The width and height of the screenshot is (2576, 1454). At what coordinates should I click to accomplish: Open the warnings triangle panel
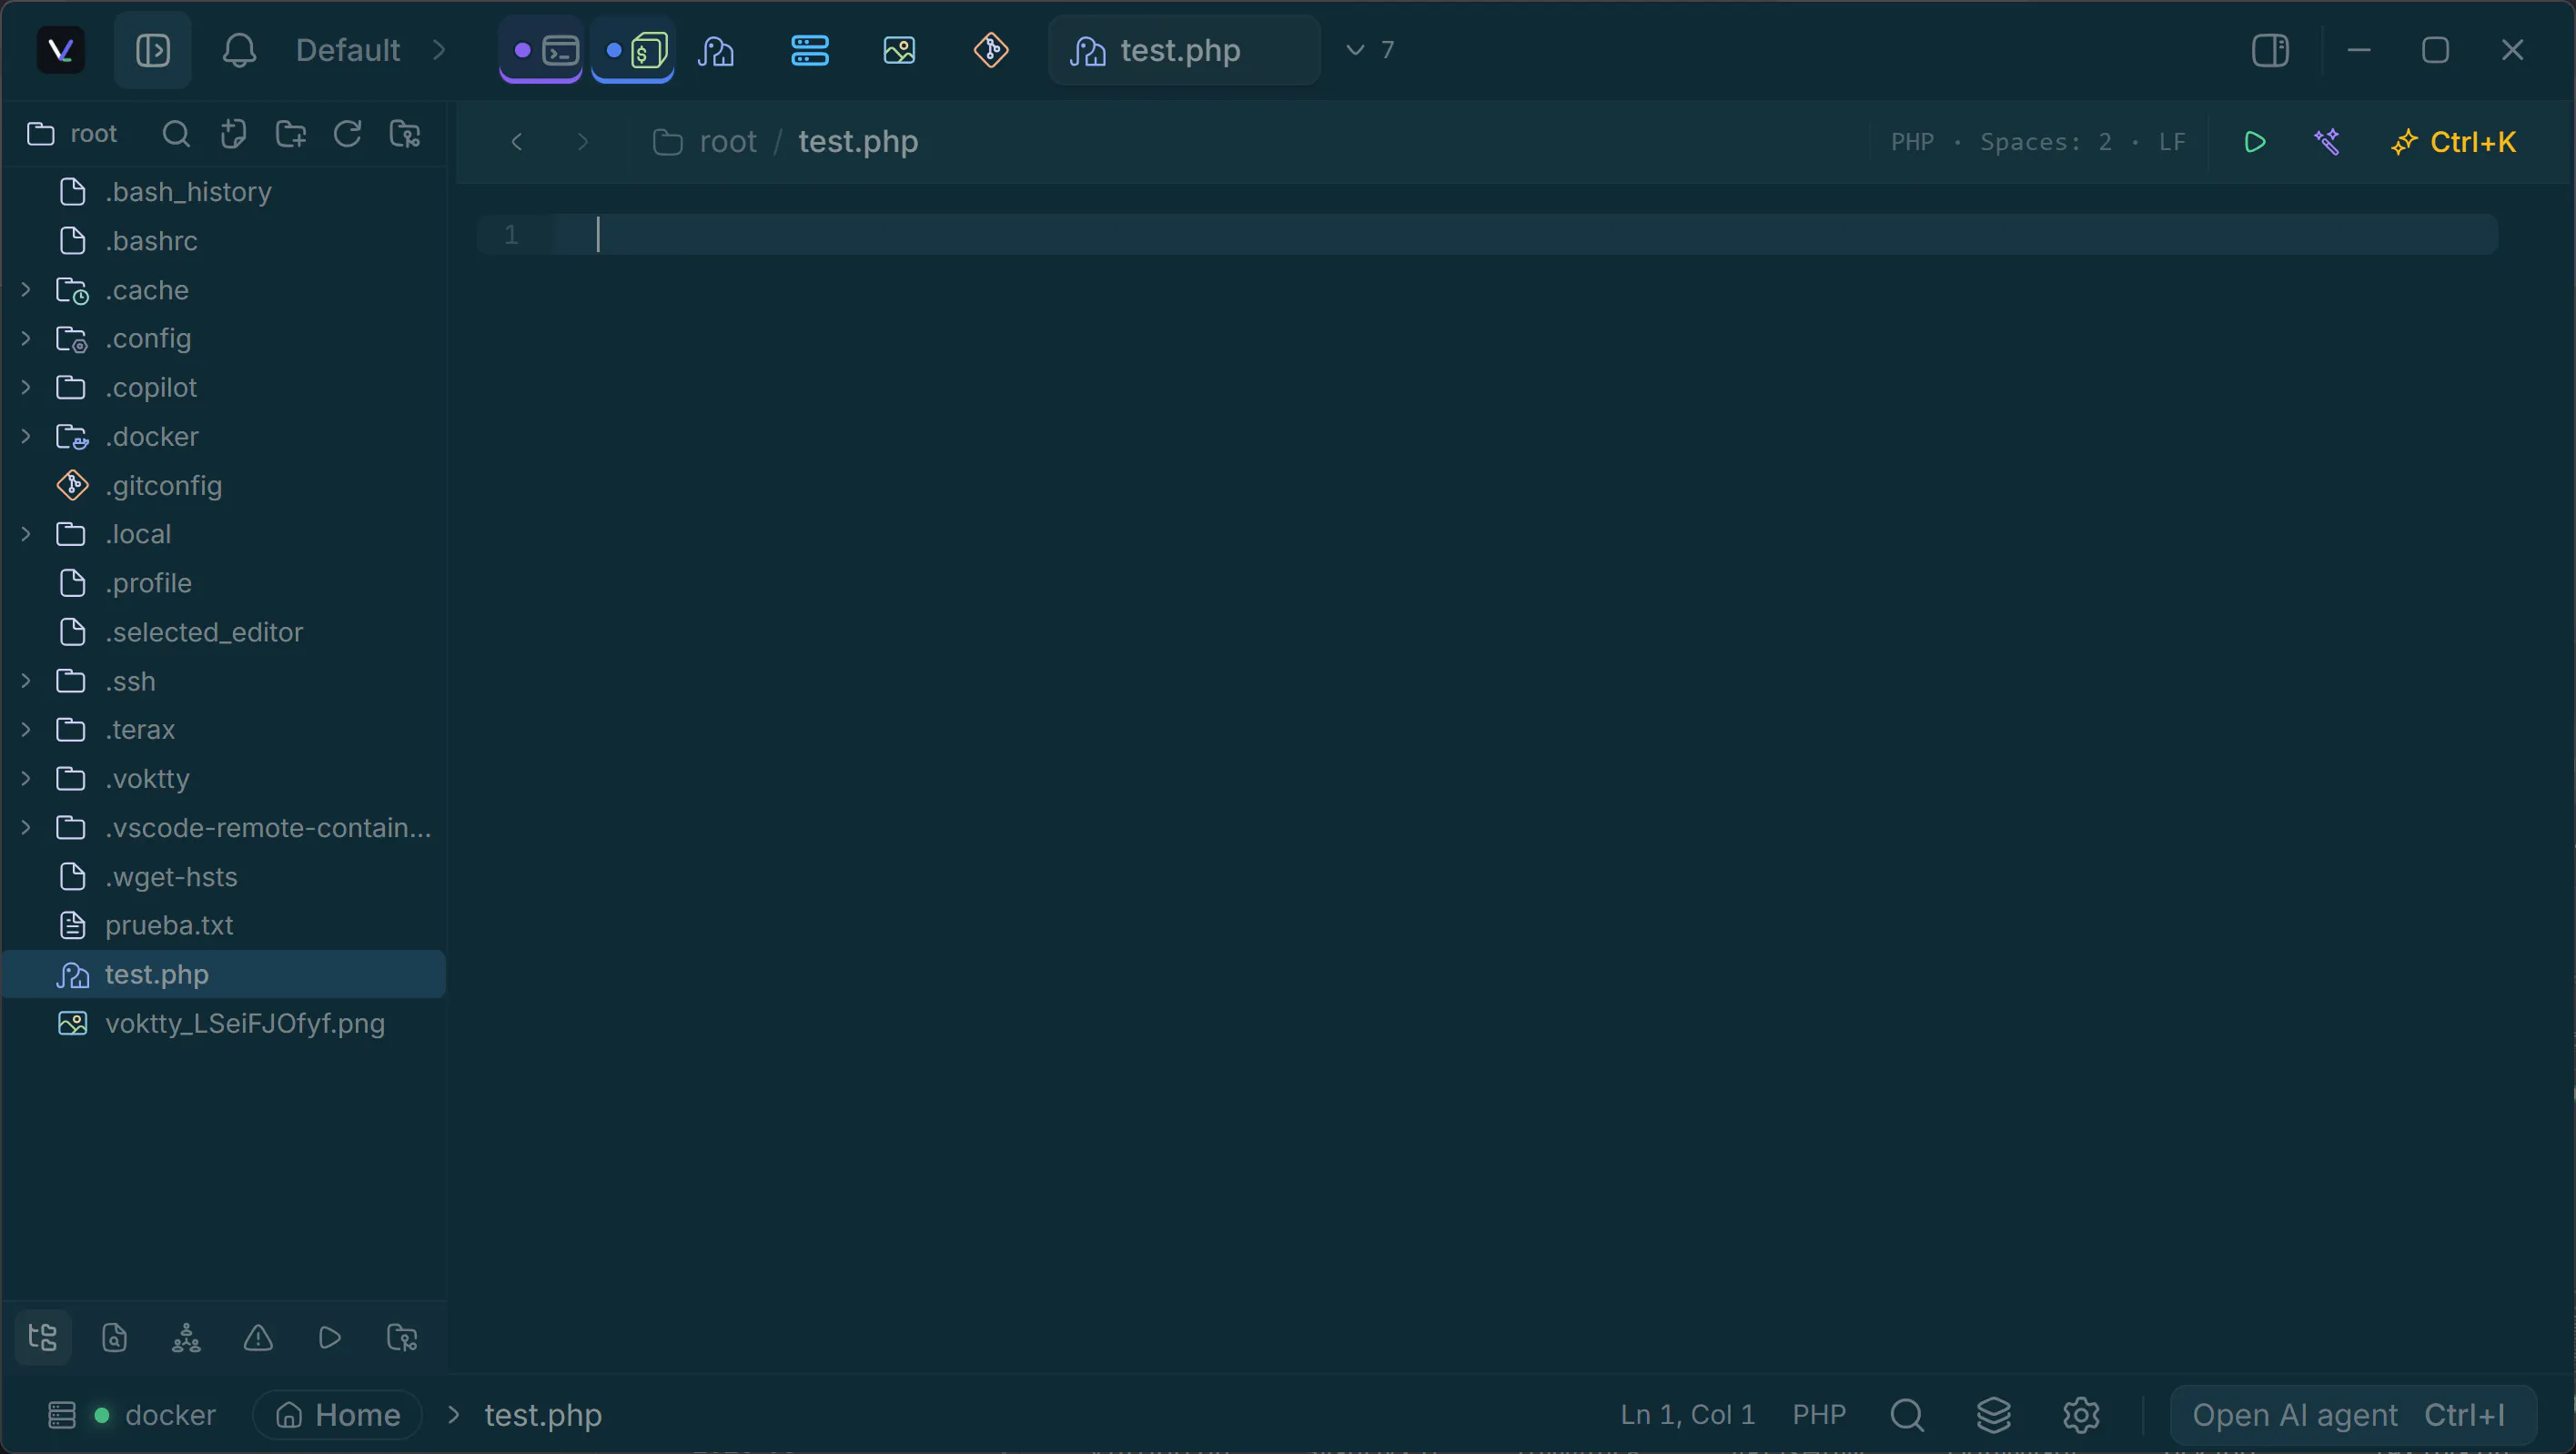(x=258, y=1337)
